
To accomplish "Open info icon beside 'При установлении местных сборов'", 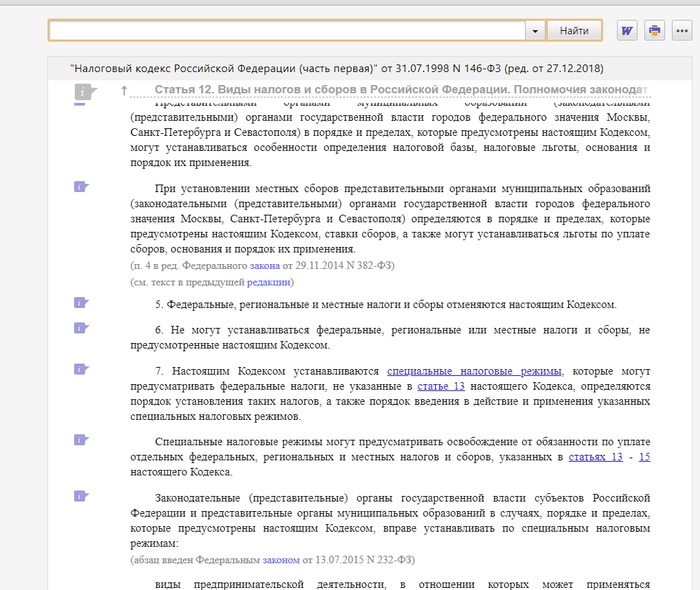I will tap(81, 186).
